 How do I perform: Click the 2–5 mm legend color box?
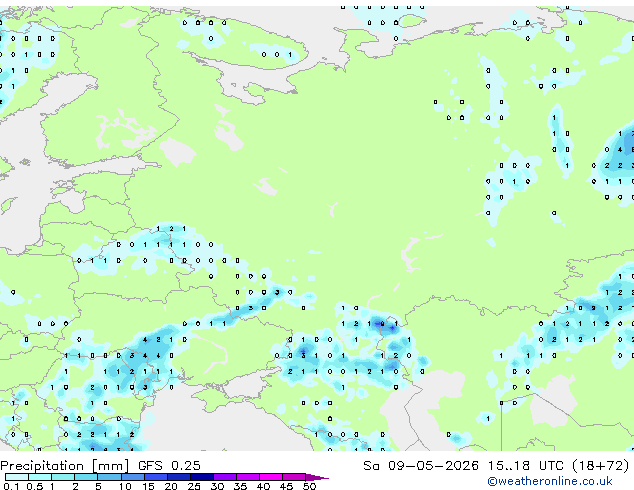pyautogui.click(x=86, y=477)
